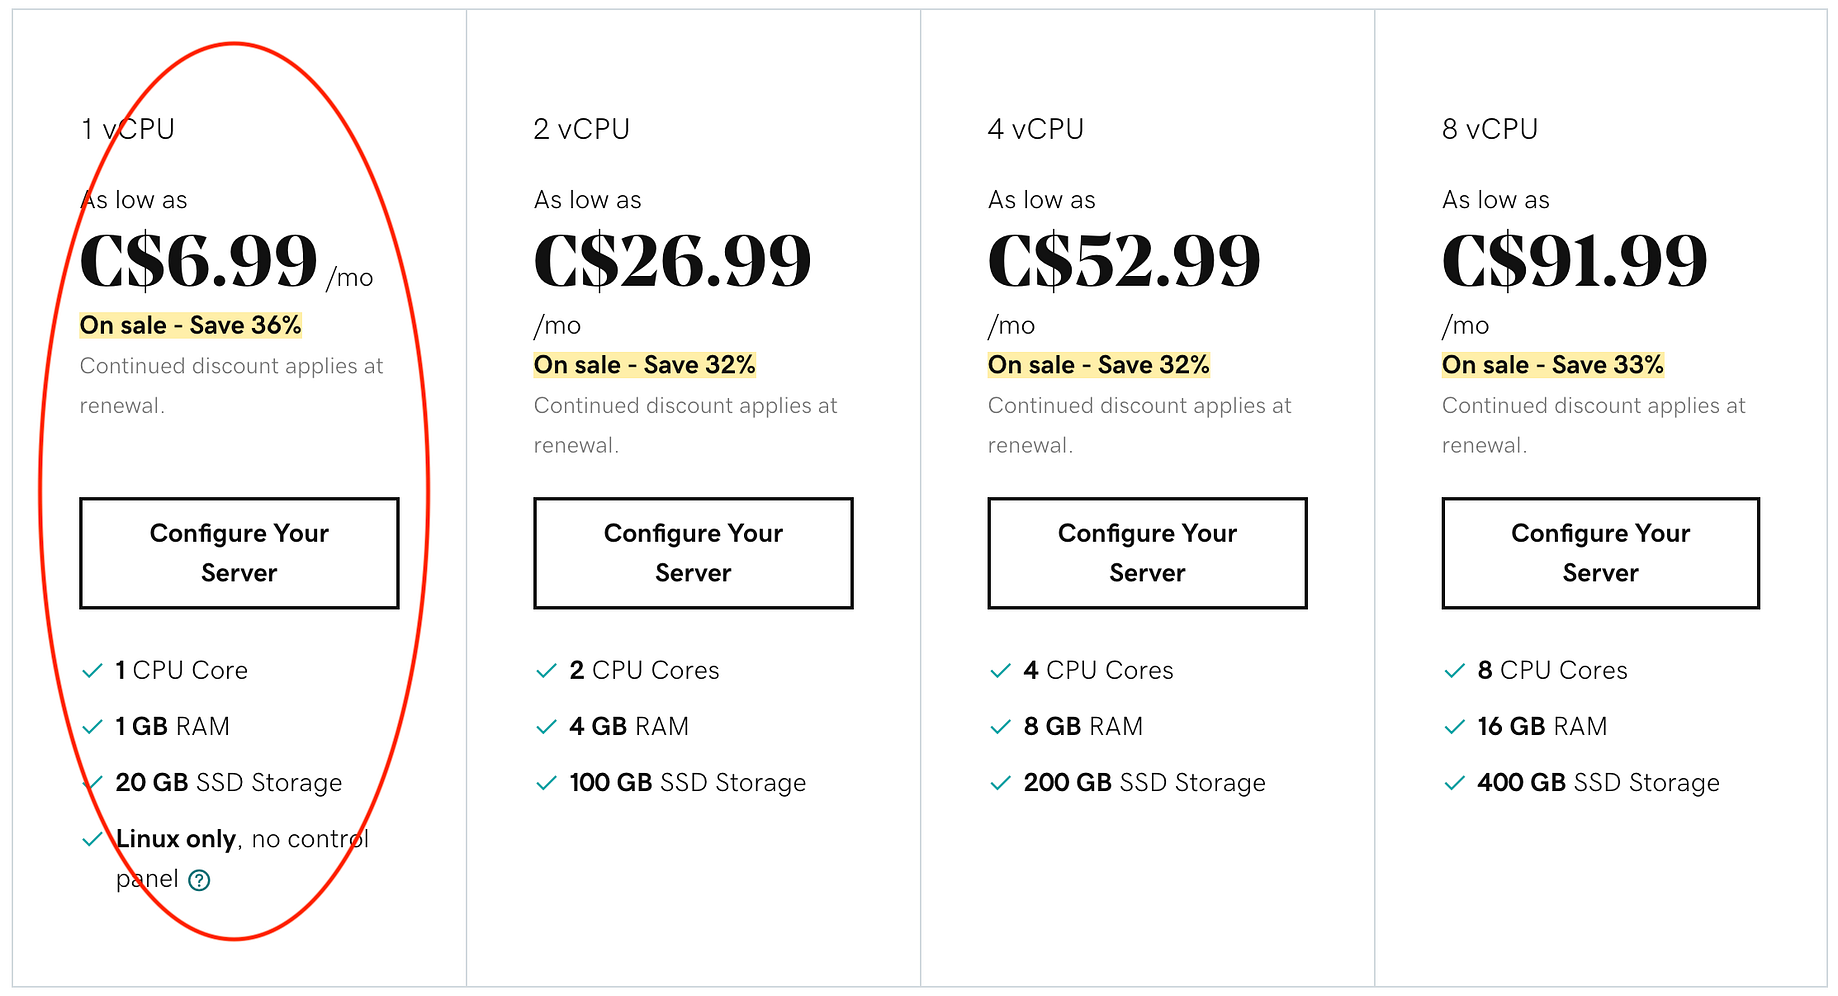Click the checkmark beside 1 GB RAM
Viewport: 1838px width, 996px height.
point(92,727)
